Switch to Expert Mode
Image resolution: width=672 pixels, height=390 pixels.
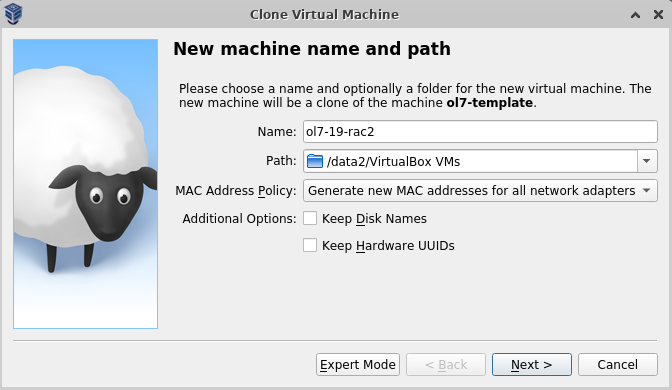coord(358,365)
